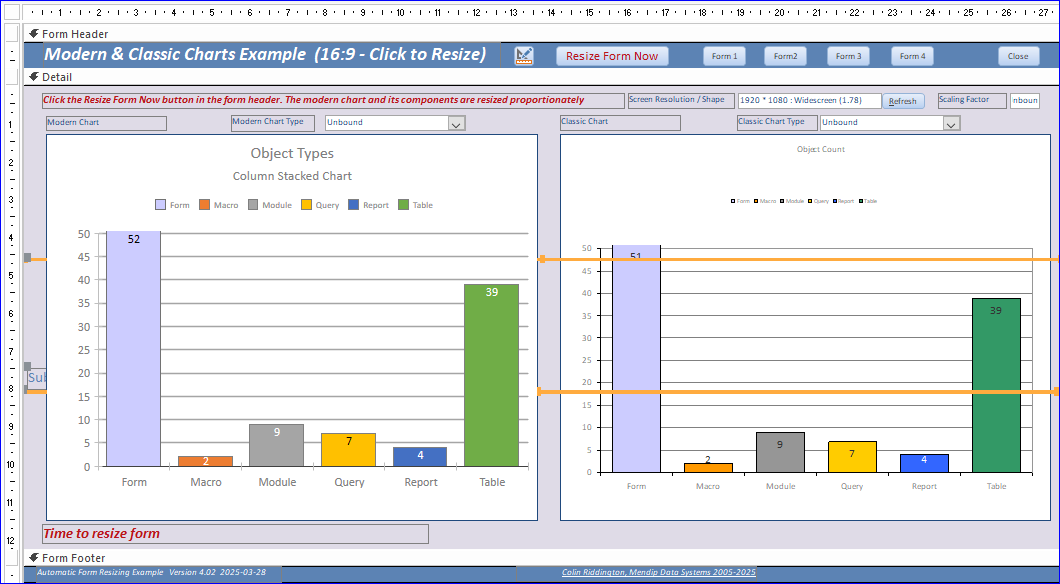Click the Colin Riddington, Mendip Data Systems link
The height and width of the screenshot is (584, 1060).
point(658,573)
